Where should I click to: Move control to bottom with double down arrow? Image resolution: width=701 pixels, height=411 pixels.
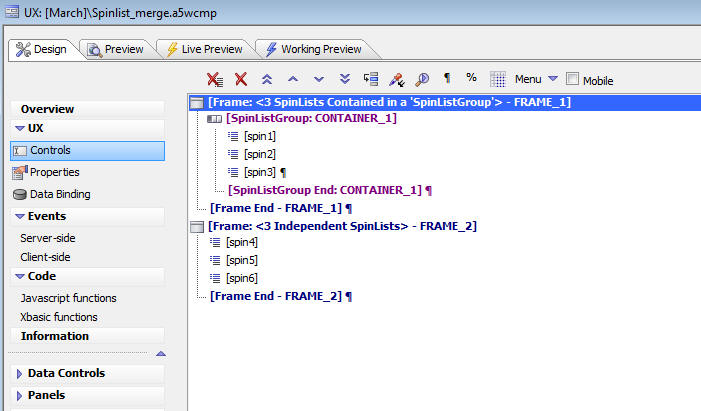click(345, 79)
